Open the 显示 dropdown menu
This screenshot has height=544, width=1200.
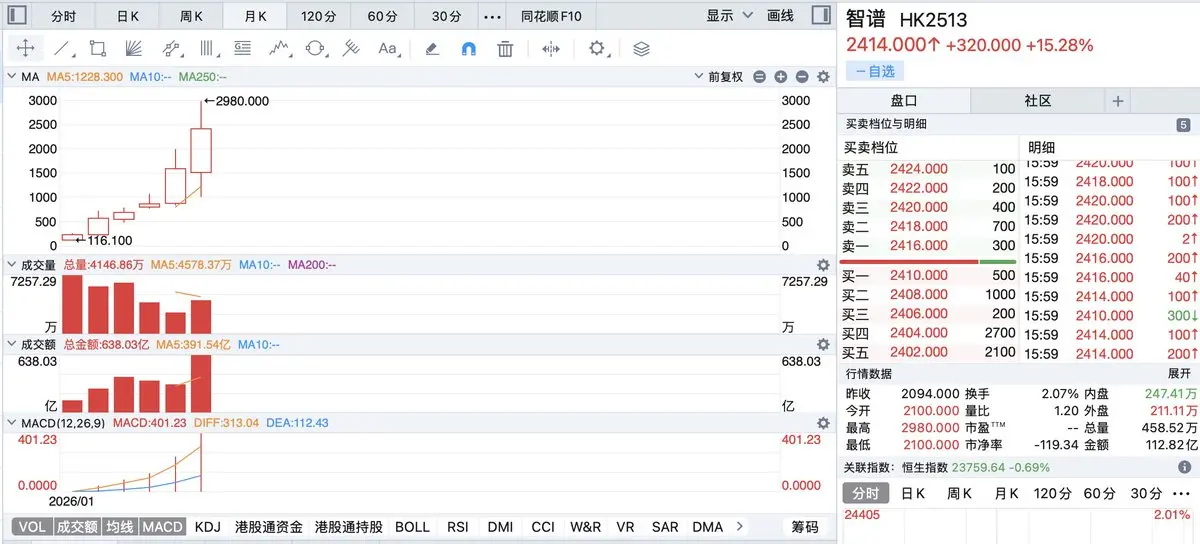[x=728, y=16]
